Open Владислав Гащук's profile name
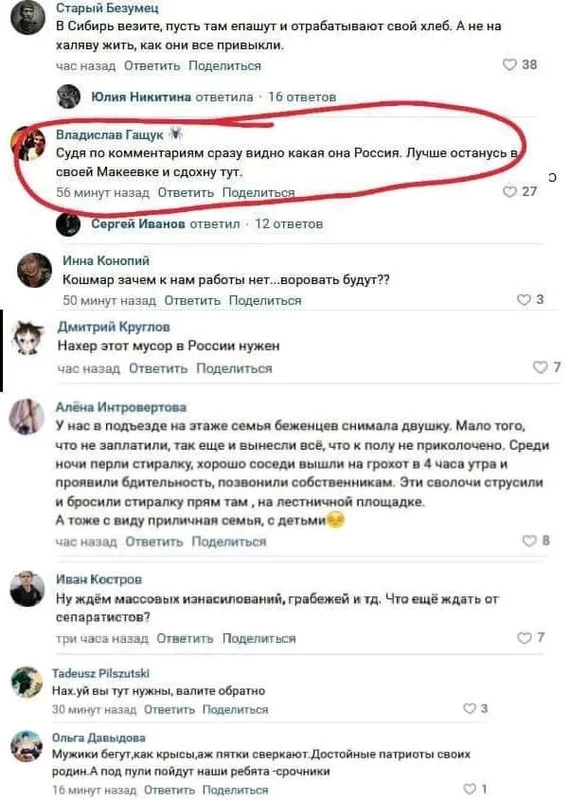This screenshot has height=800, width=570. coord(109,135)
